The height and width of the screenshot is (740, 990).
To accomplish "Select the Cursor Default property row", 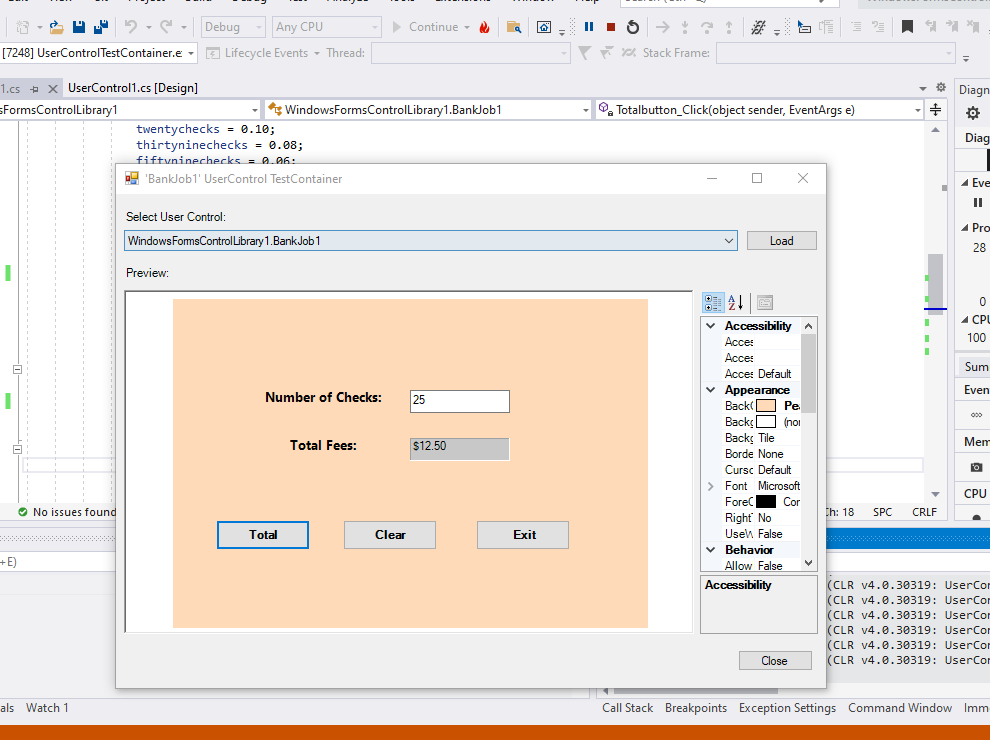I will click(x=761, y=470).
